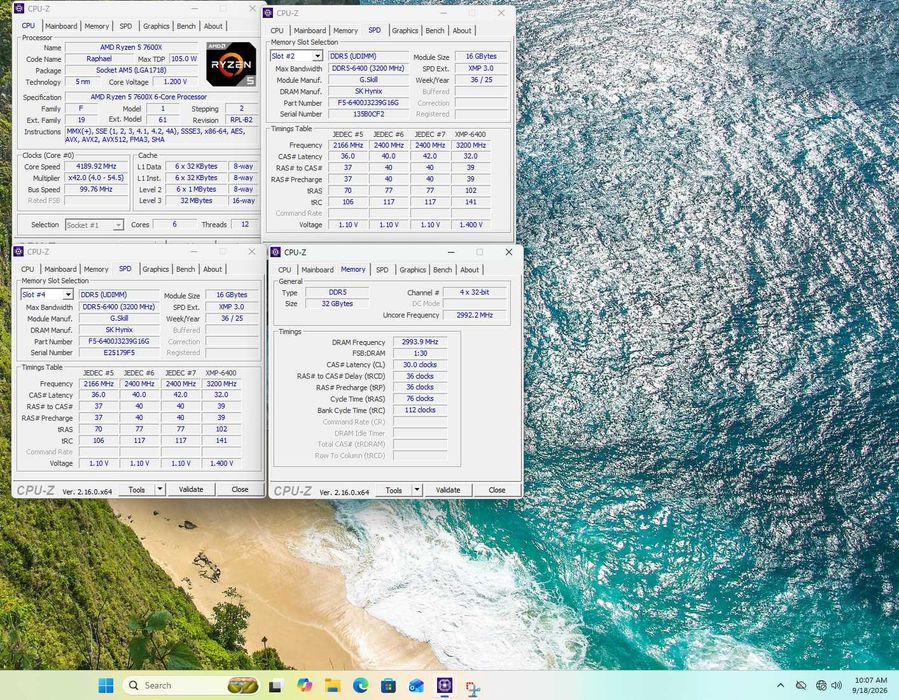This screenshot has width=899, height=700.
Task: Click the revision value 'RPL-B2'
Action: (241, 120)
